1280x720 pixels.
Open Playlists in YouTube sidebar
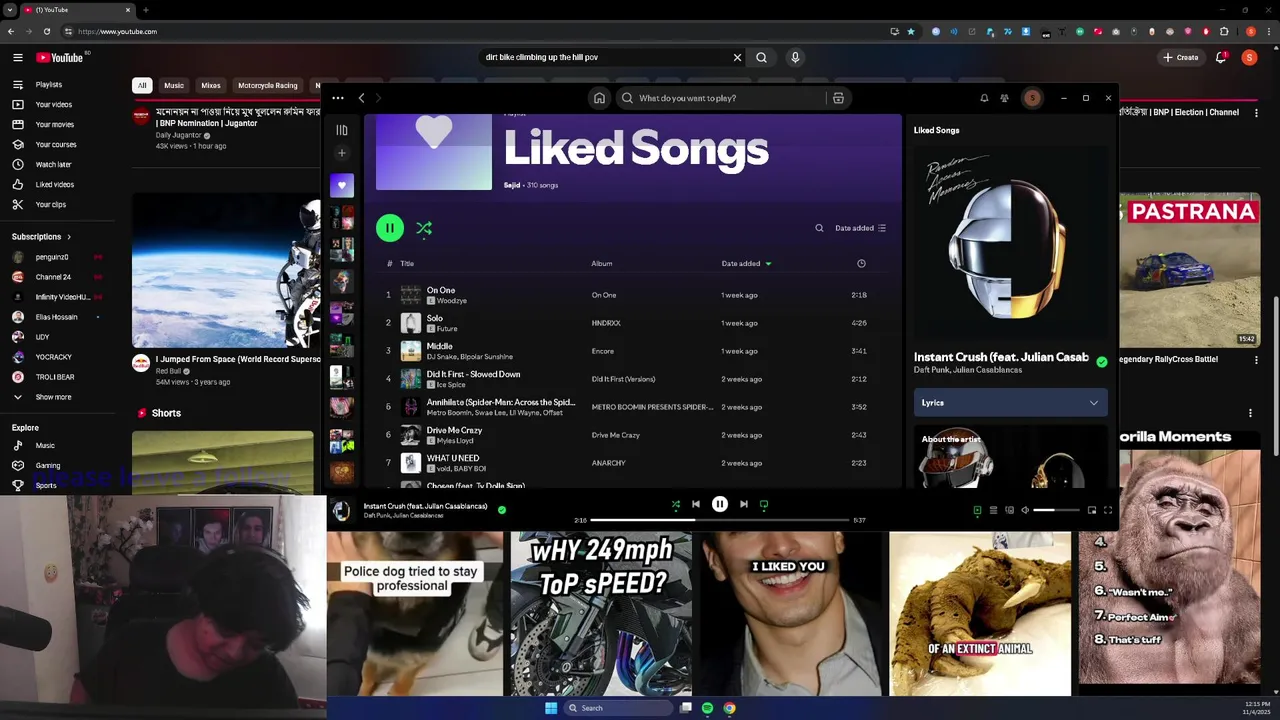tap(49, 85)
